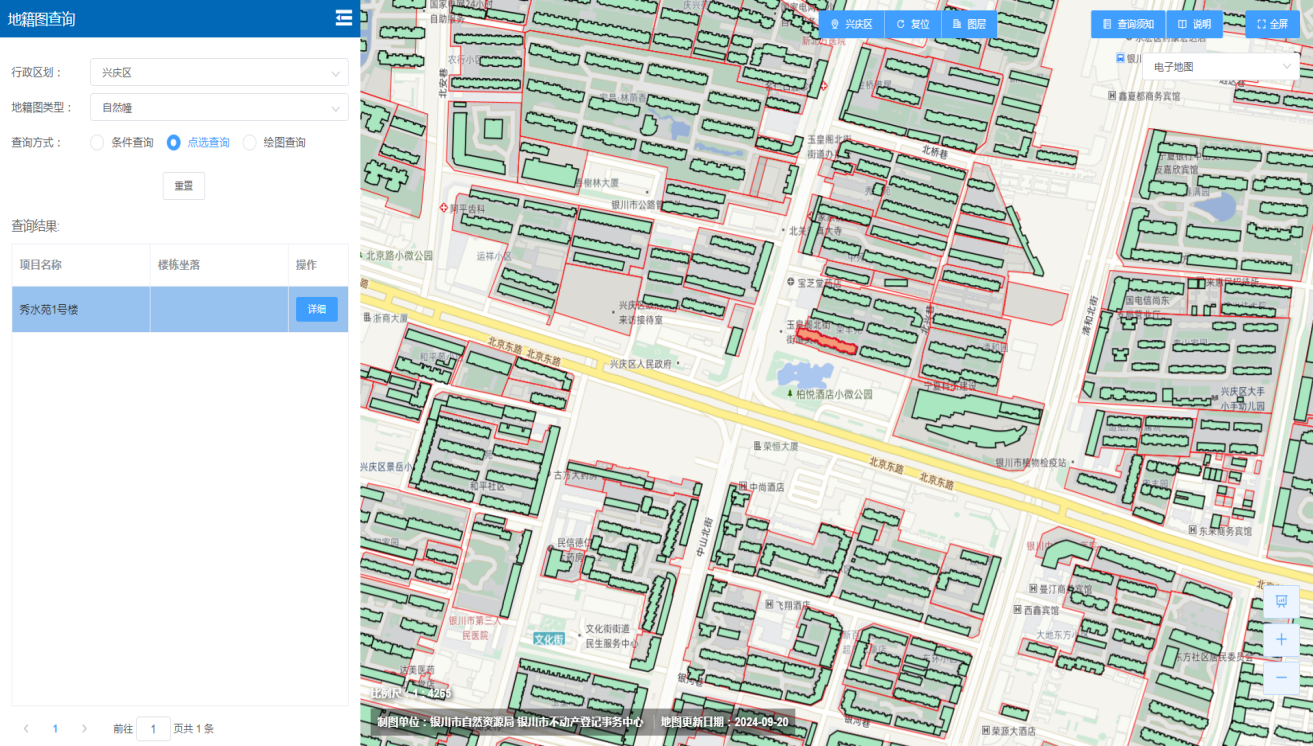Viewport: 1313px width, 746px height.
Task: Go to the next results page arrow
Action: coord(84,729)
